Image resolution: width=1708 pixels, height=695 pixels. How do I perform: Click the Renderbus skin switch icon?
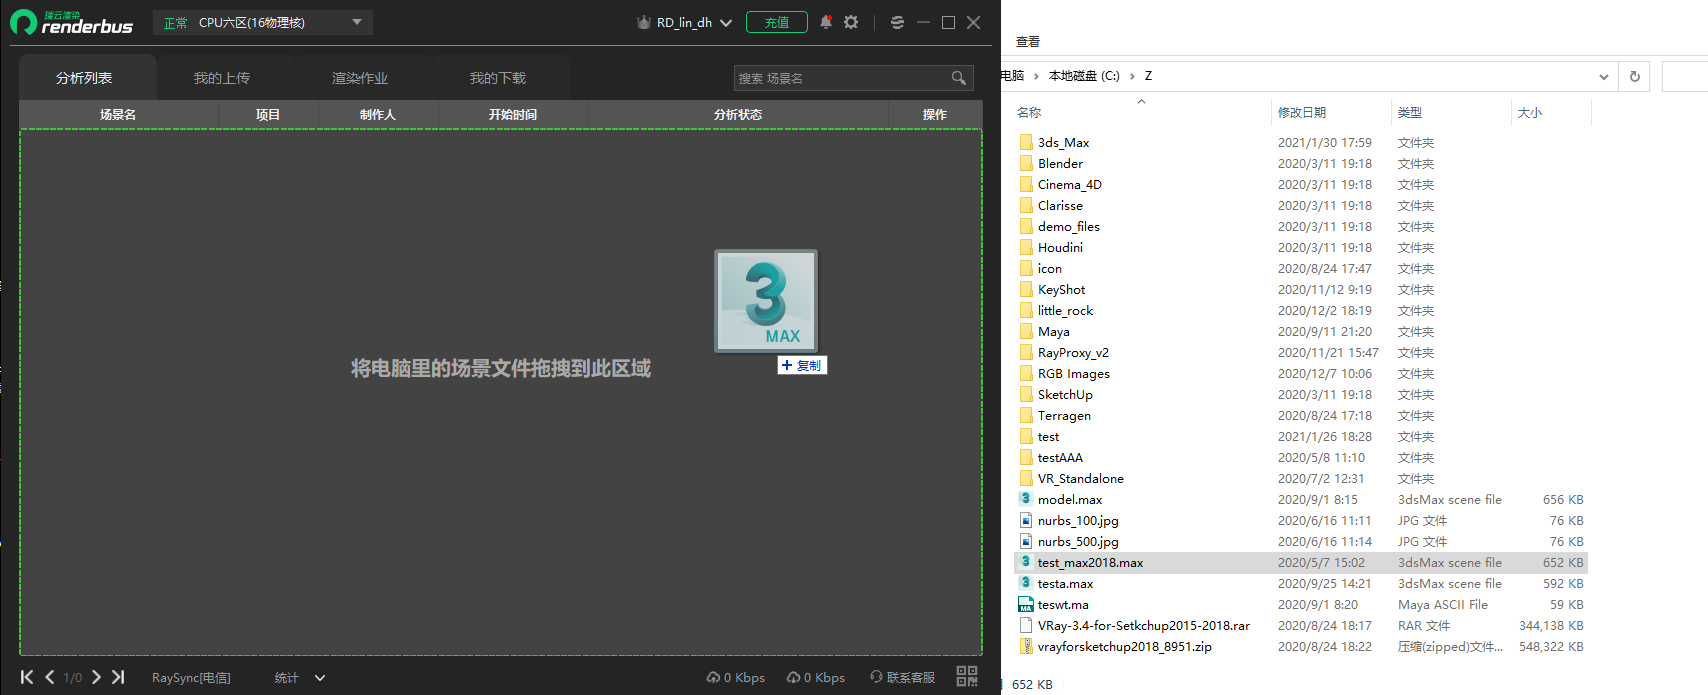tap(897, 22)
